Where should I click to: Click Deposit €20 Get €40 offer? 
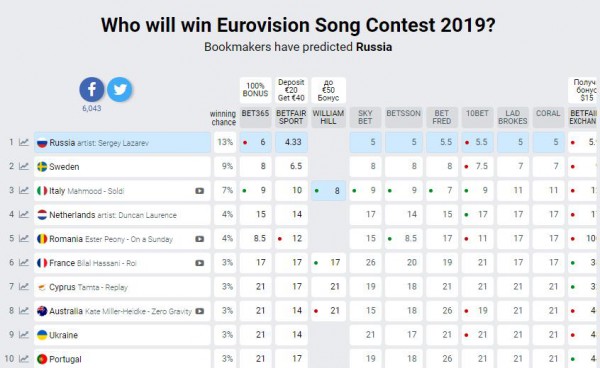291,90
